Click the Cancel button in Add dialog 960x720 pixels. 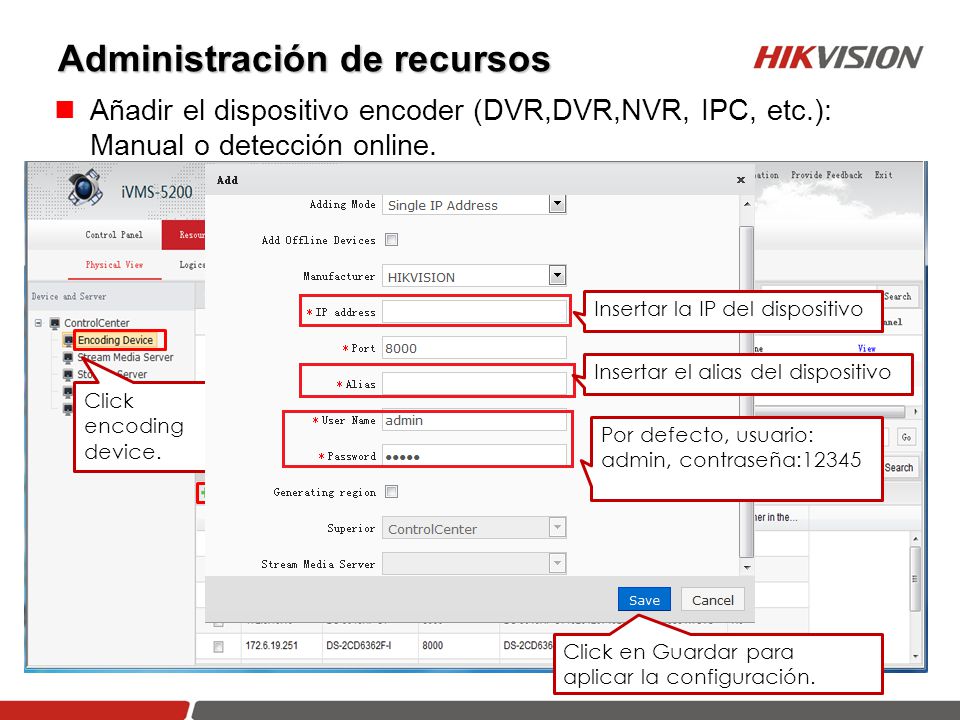(x=713, y=600)
